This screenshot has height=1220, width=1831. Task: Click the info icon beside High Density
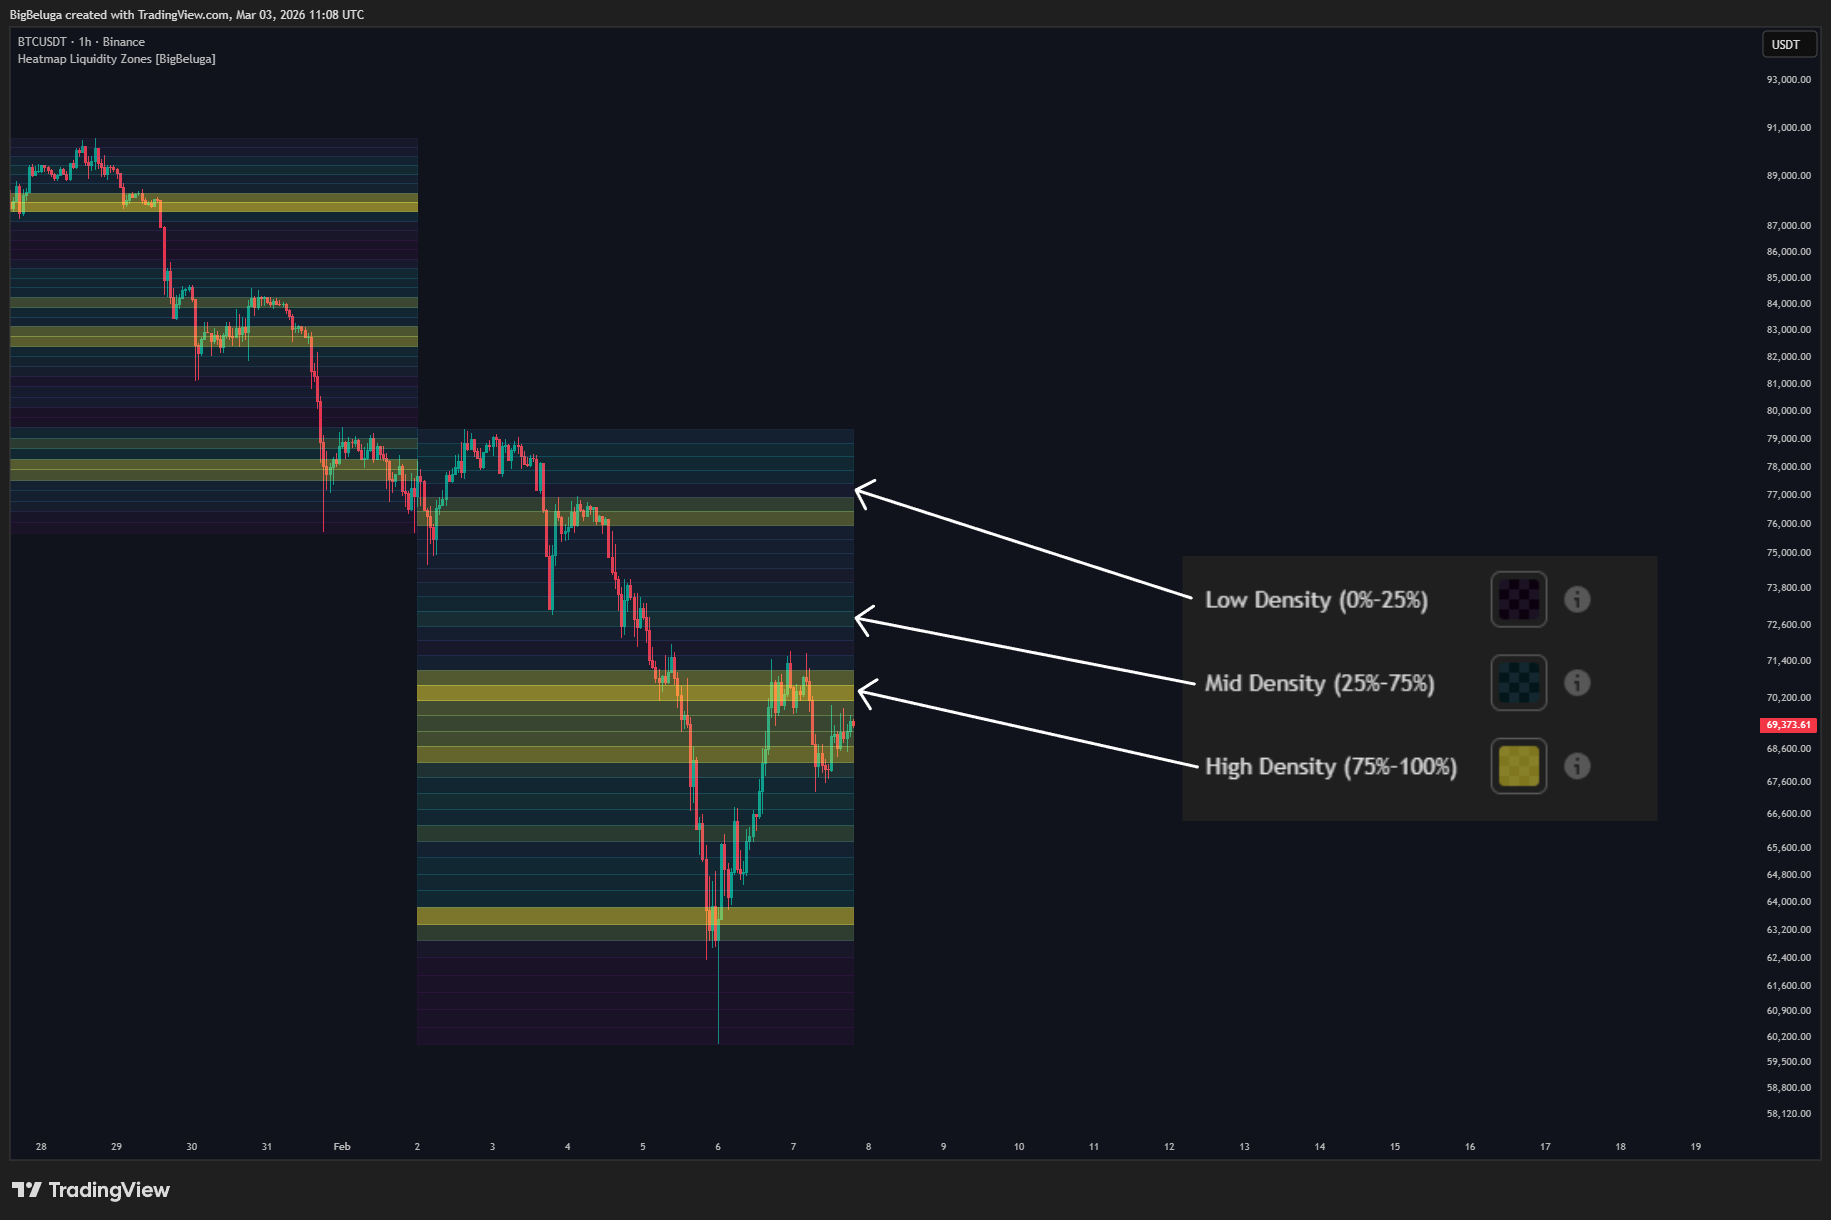(1577, 766)
